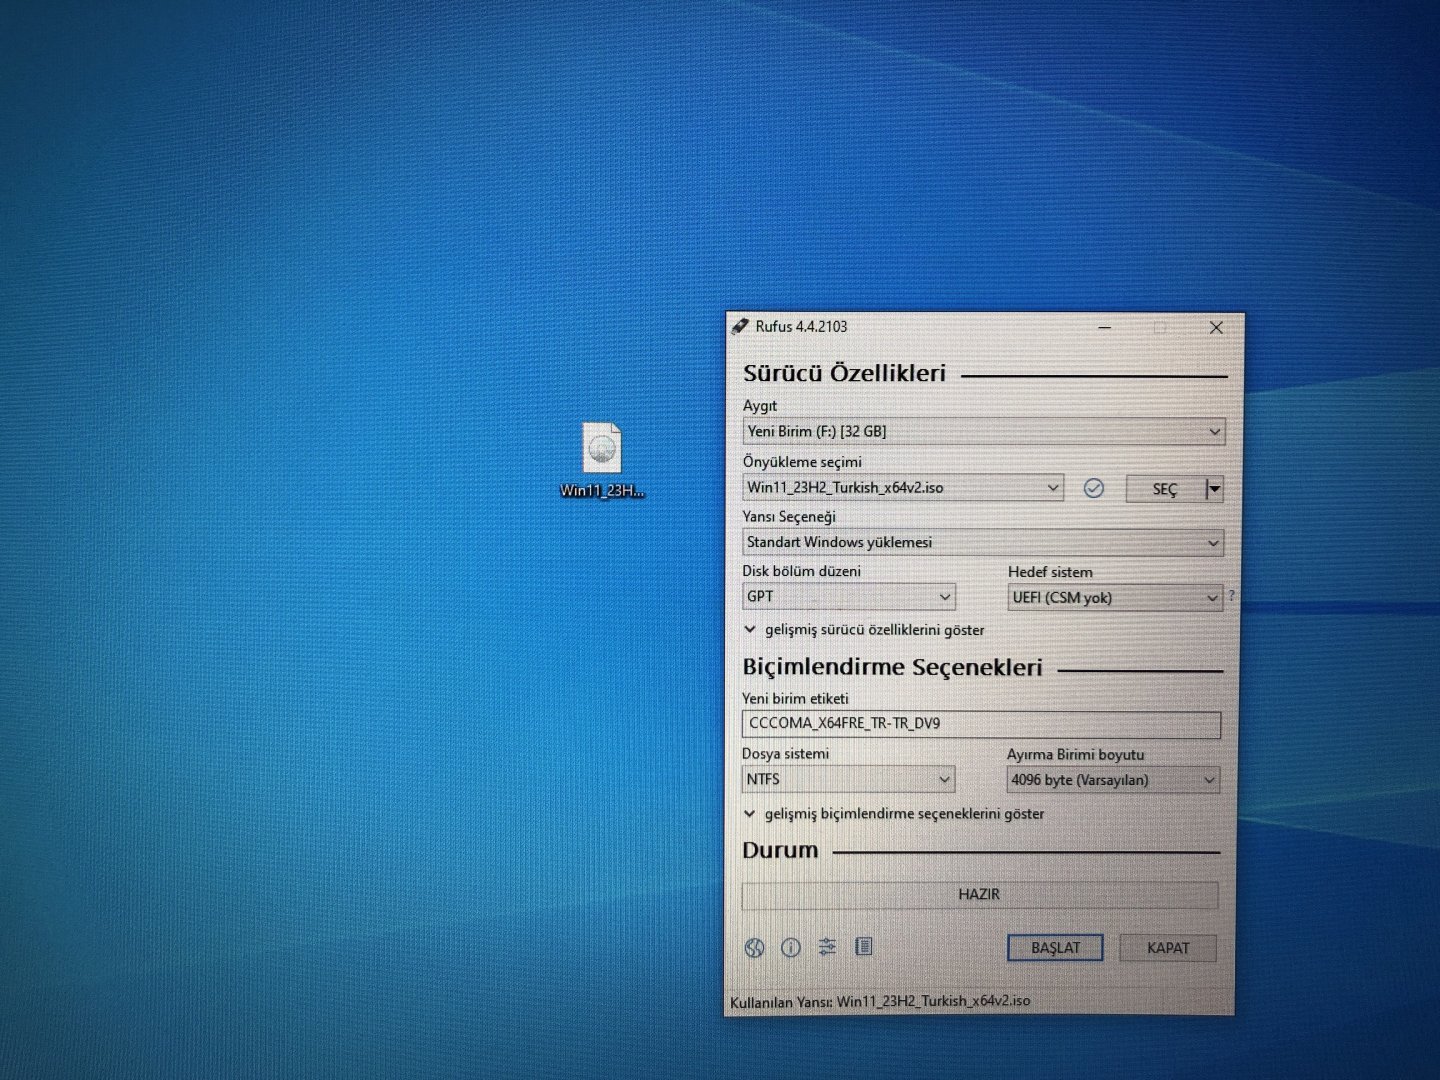Screen dimensions: 1440x1080
Task: Click the HAZIR status progress bar
Action: pos(980,895)
